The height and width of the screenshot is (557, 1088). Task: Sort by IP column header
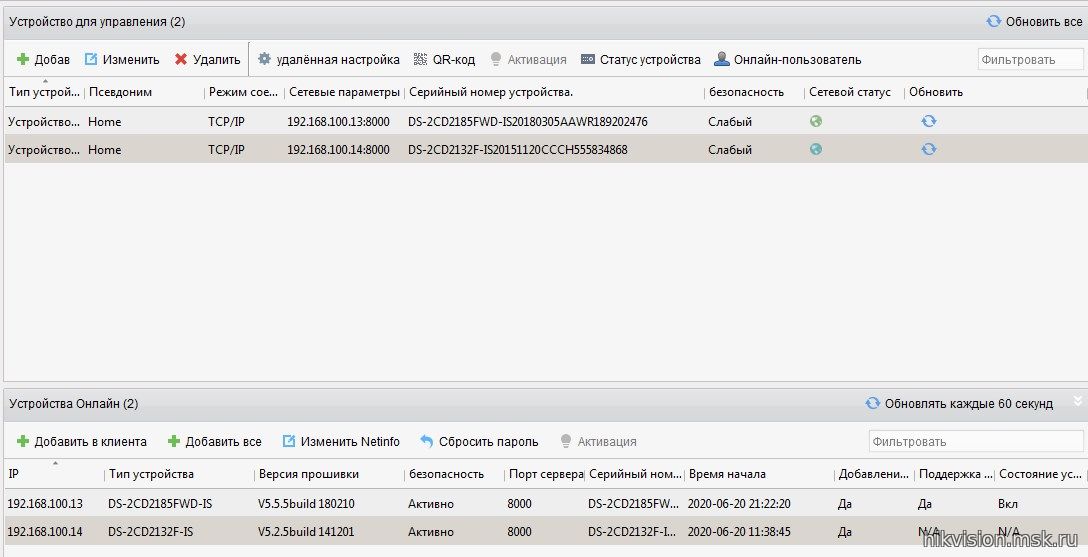(14, 474)
